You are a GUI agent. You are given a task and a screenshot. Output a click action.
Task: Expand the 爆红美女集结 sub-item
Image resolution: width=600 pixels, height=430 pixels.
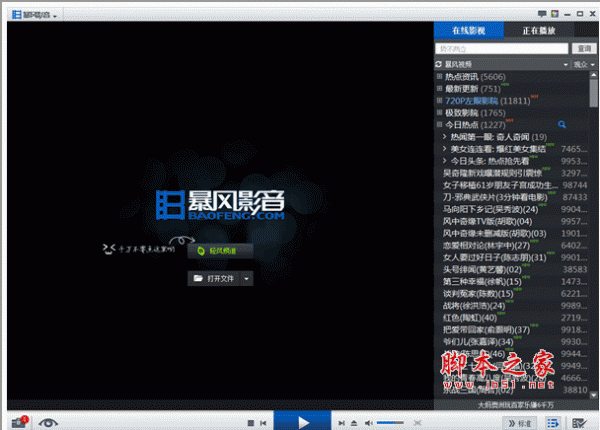(x=445, y=148)
